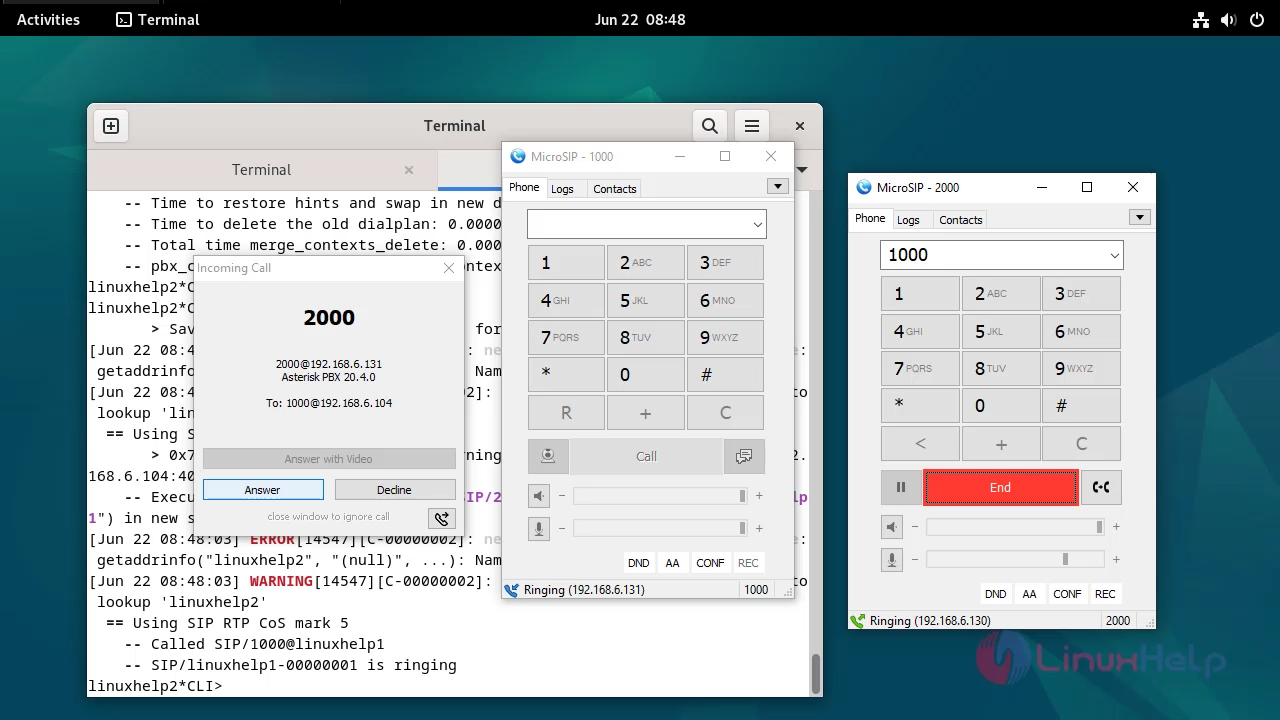Toggle REC in MicroSIP 1000
Viewport: 1280px width, 720px height.
point(748,563)
